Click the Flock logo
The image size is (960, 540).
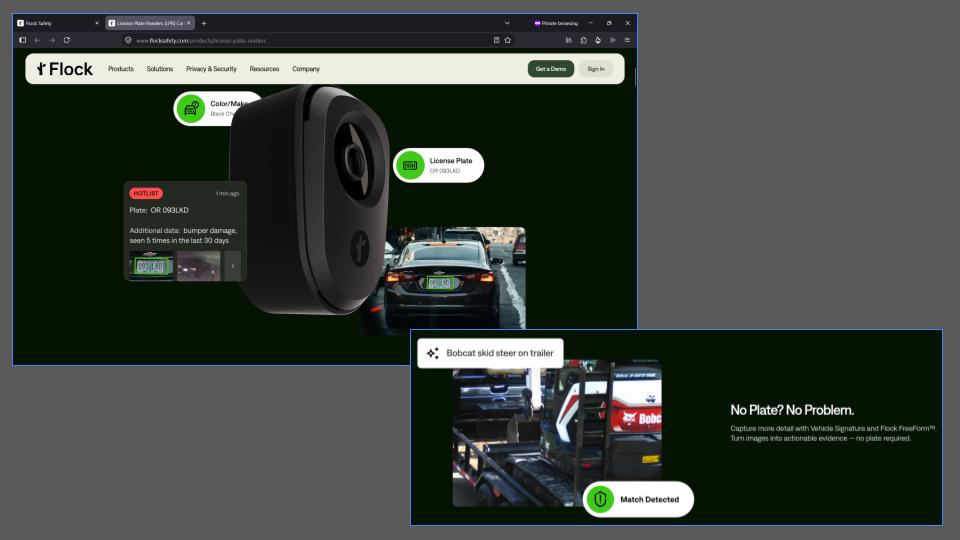[x=64, y=69]
